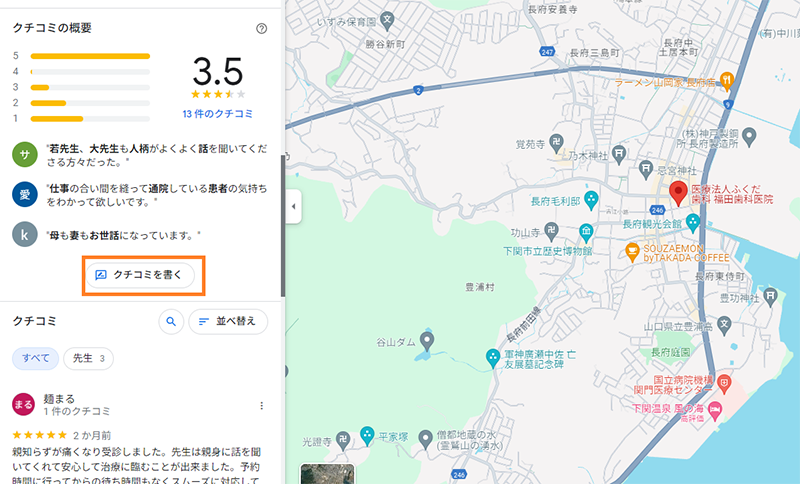This screenshot has height=484, width=800.
Task: Click 忌宮神社 shrine marker
Action: click(646, 169)
